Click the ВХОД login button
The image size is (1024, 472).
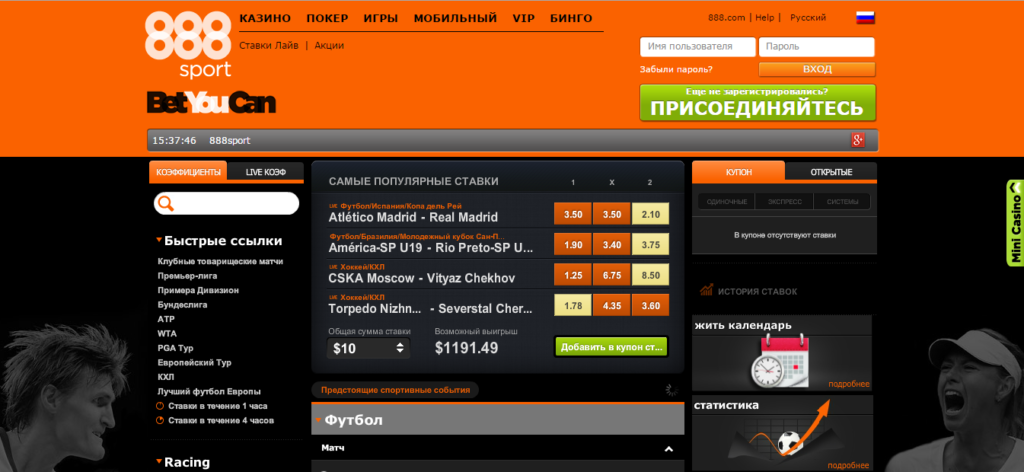coord(817,69)
